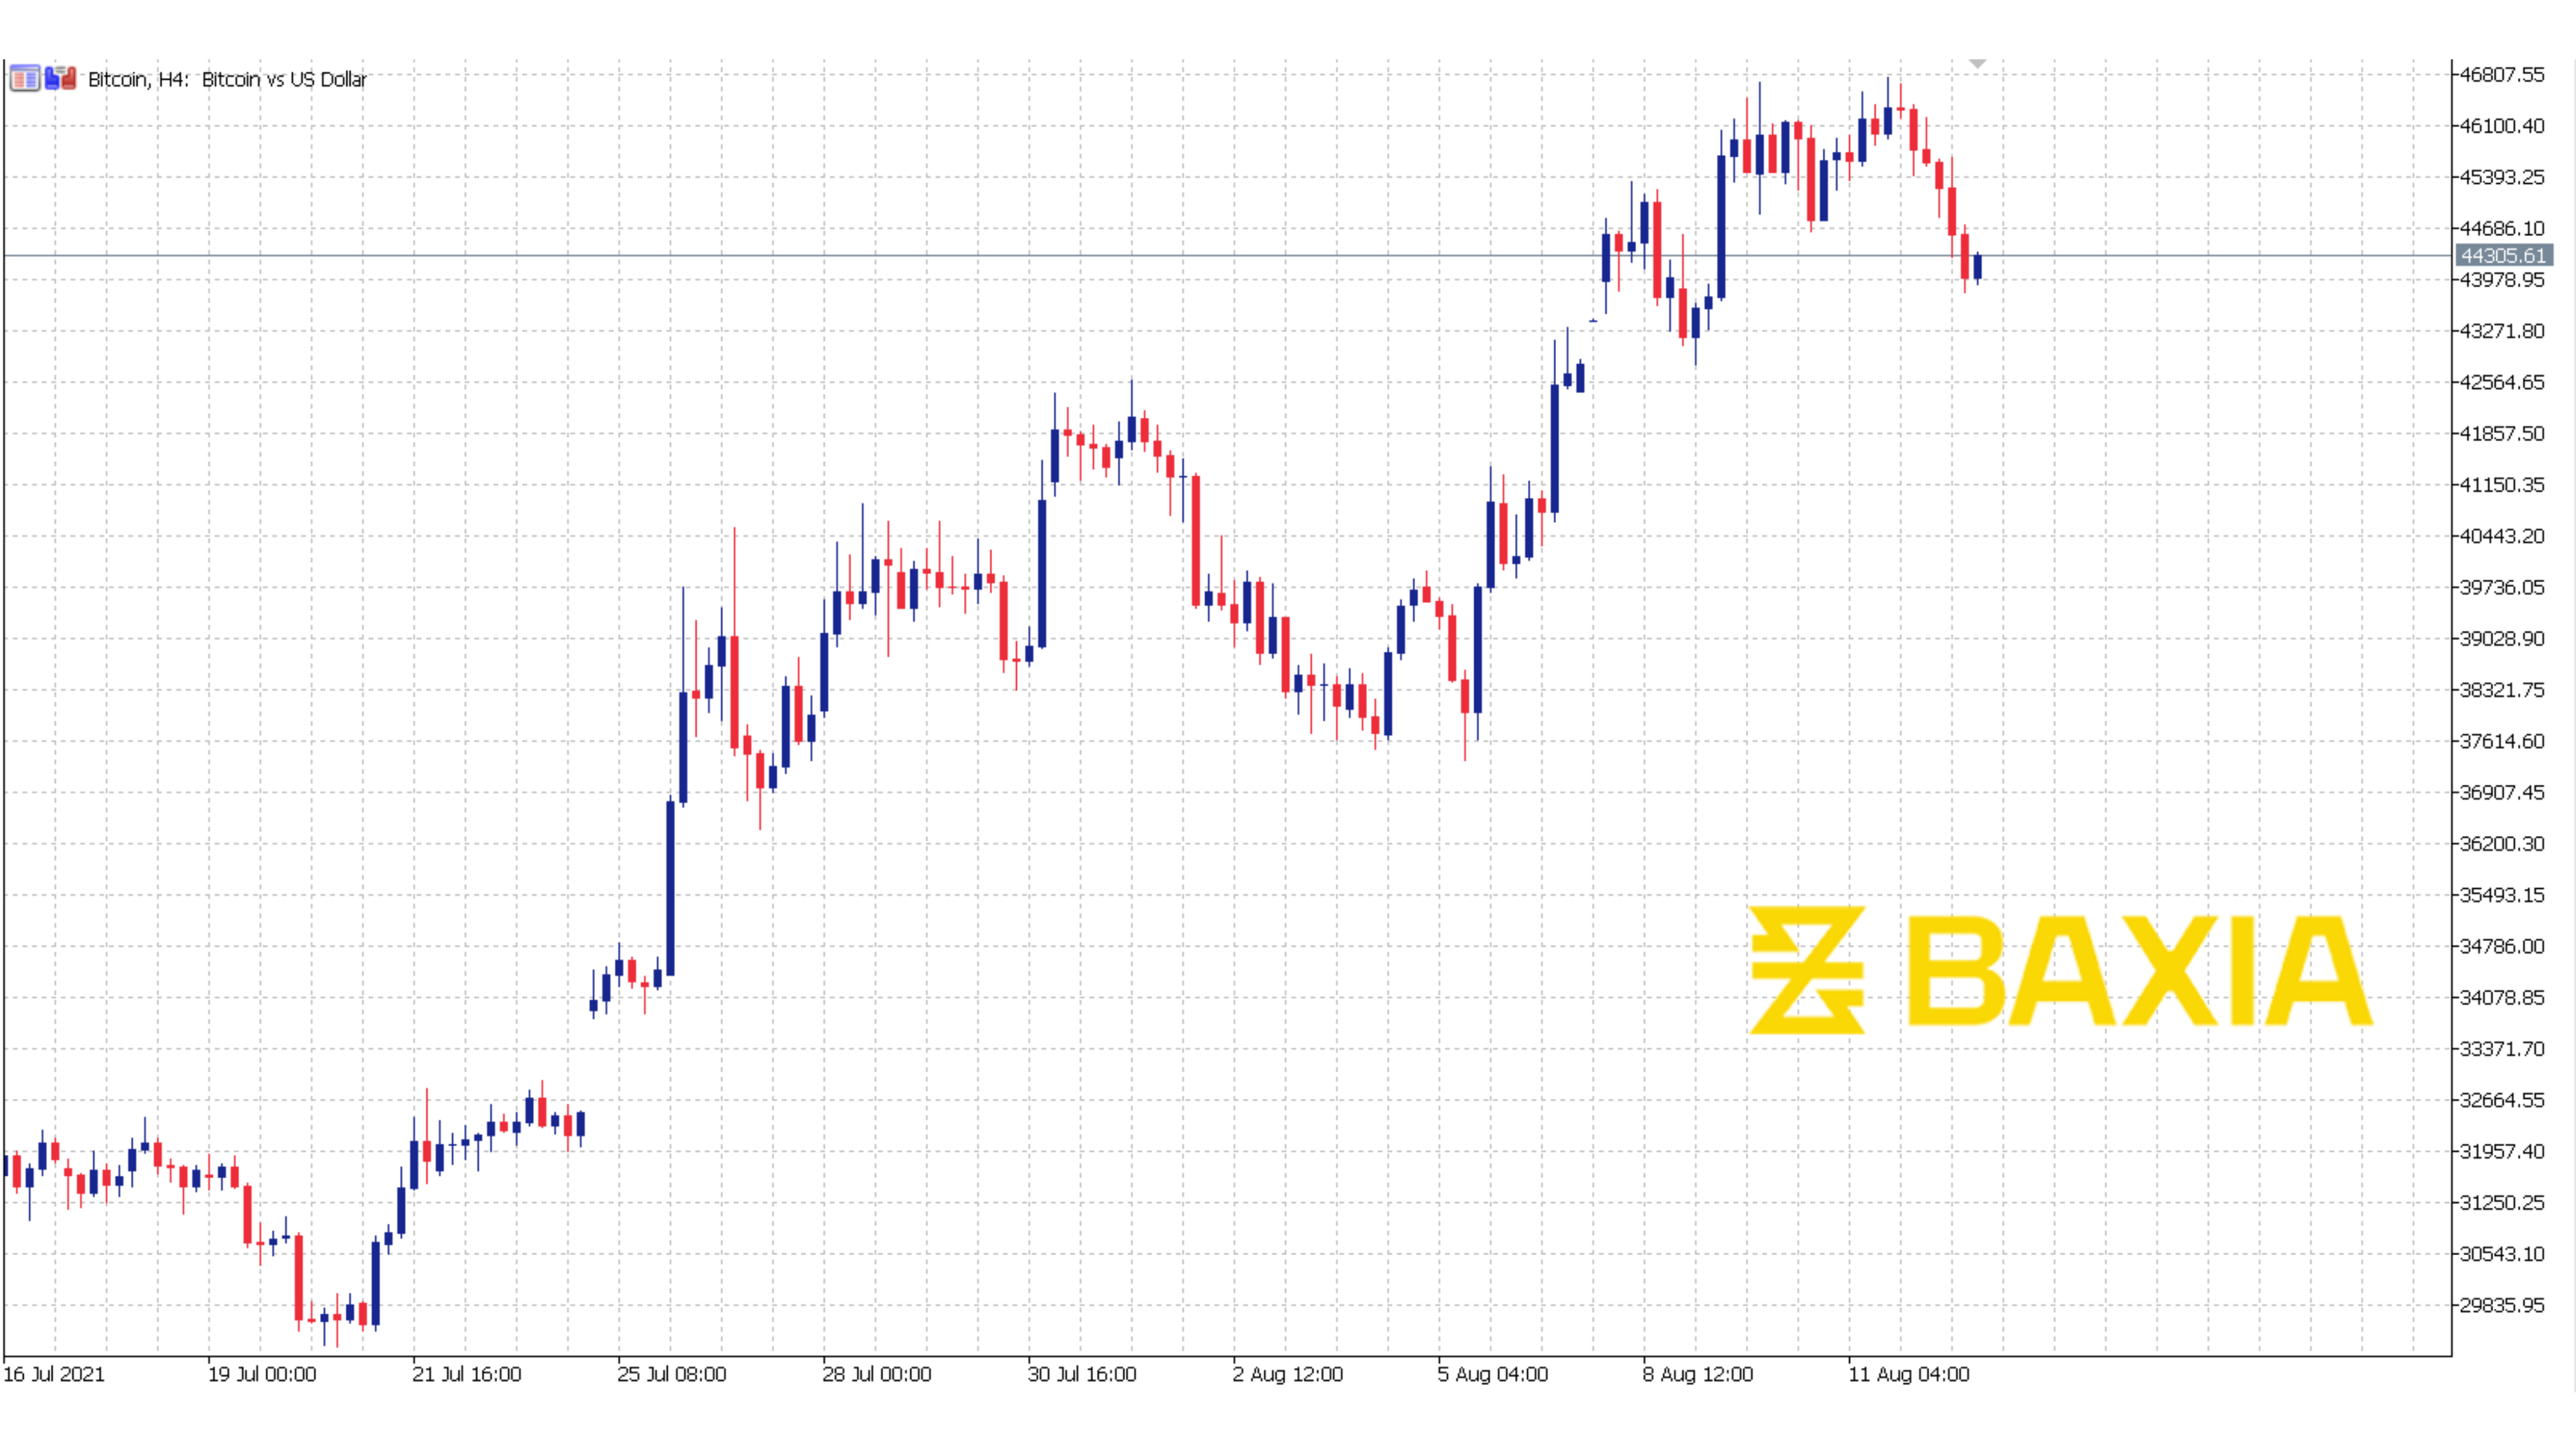Screen dimensions: 2576x1451
Task: Click the 16 Jul 2021 date label
Action: [x=54, y=1374]
